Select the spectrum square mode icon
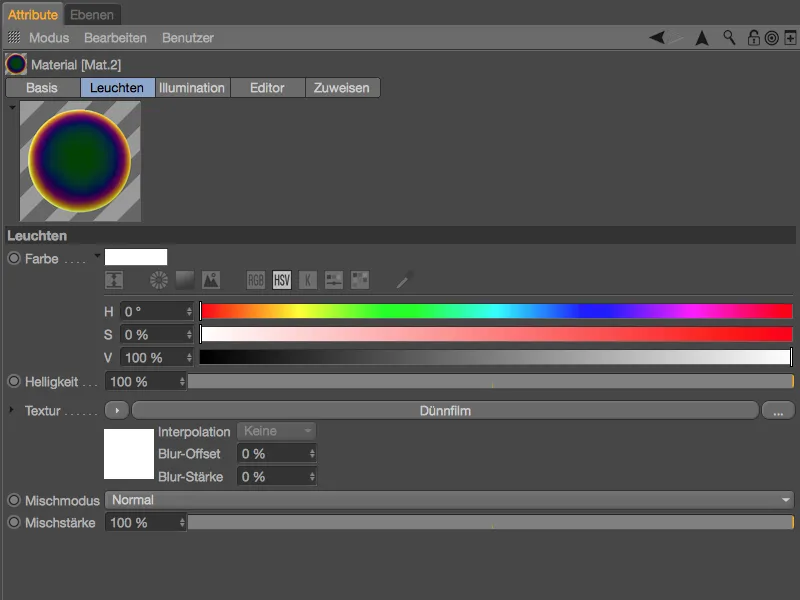800x600 pixels. [x=185, y=280]
